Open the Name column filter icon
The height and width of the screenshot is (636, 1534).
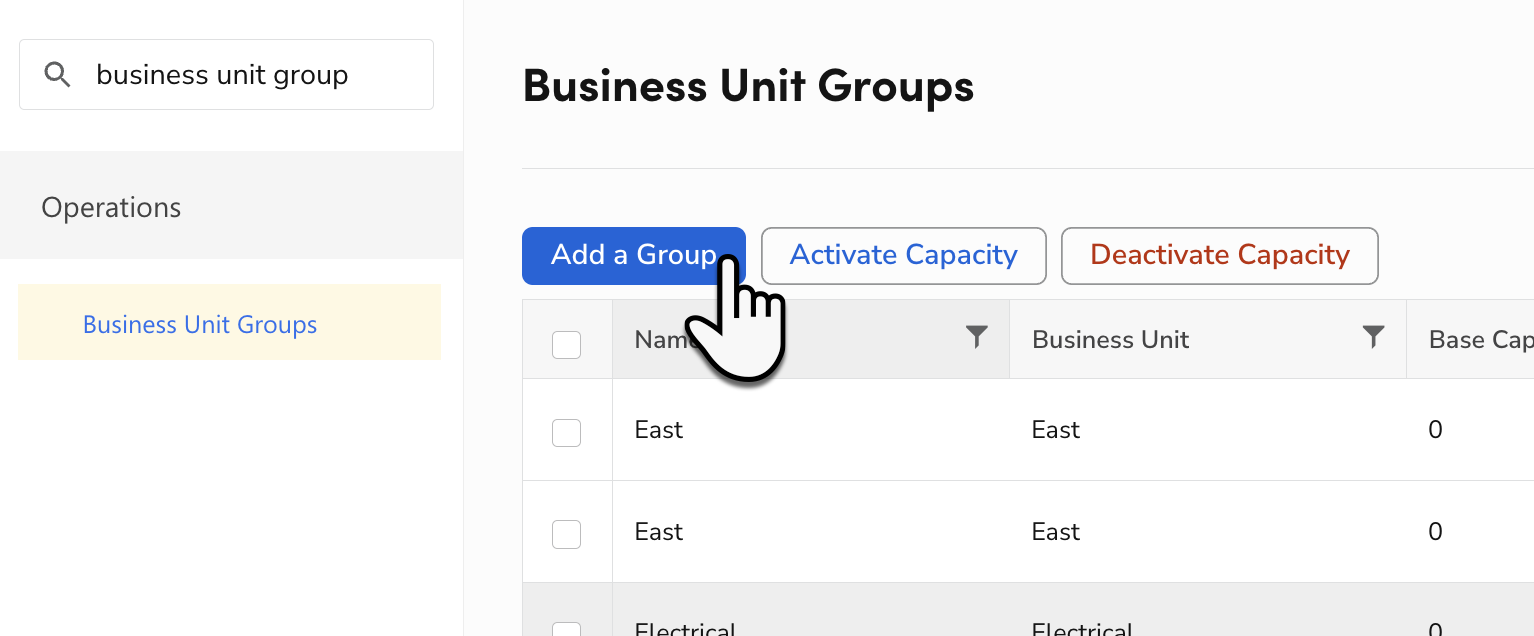point(976,337)
